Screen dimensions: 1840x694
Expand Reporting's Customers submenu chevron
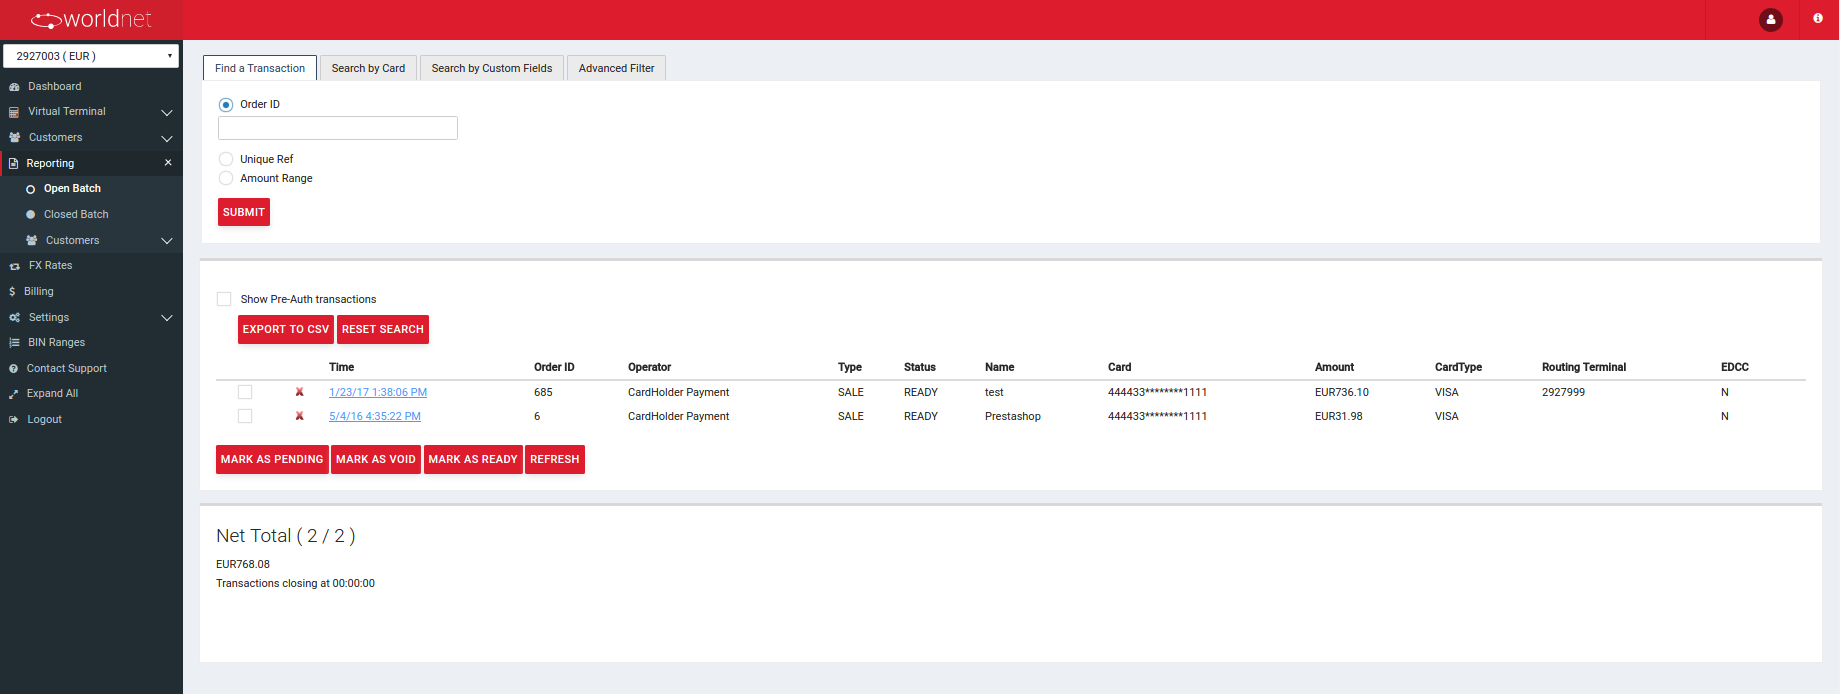[167, 241]
